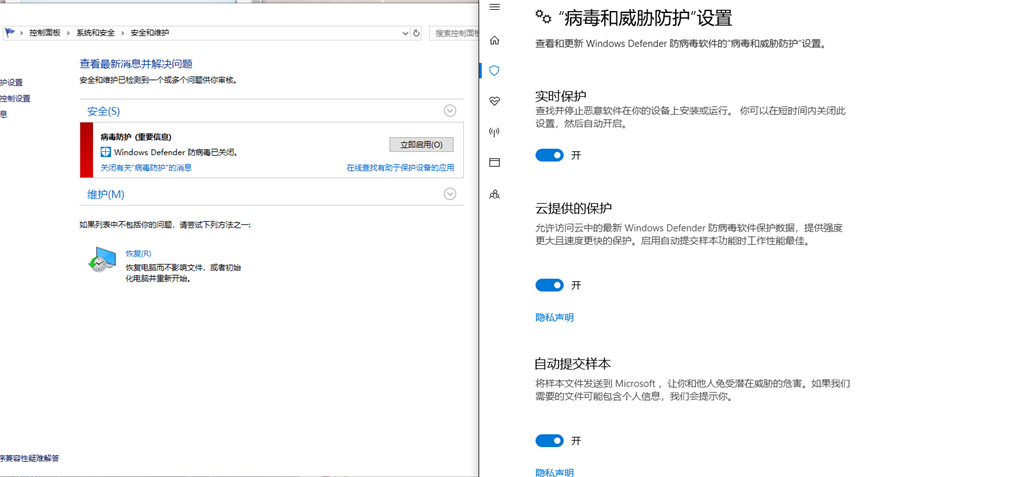Open Firewall & network protection antenna icon
Image resolution: width=1024 pixels, height=477 pixels.
(494, 132)
